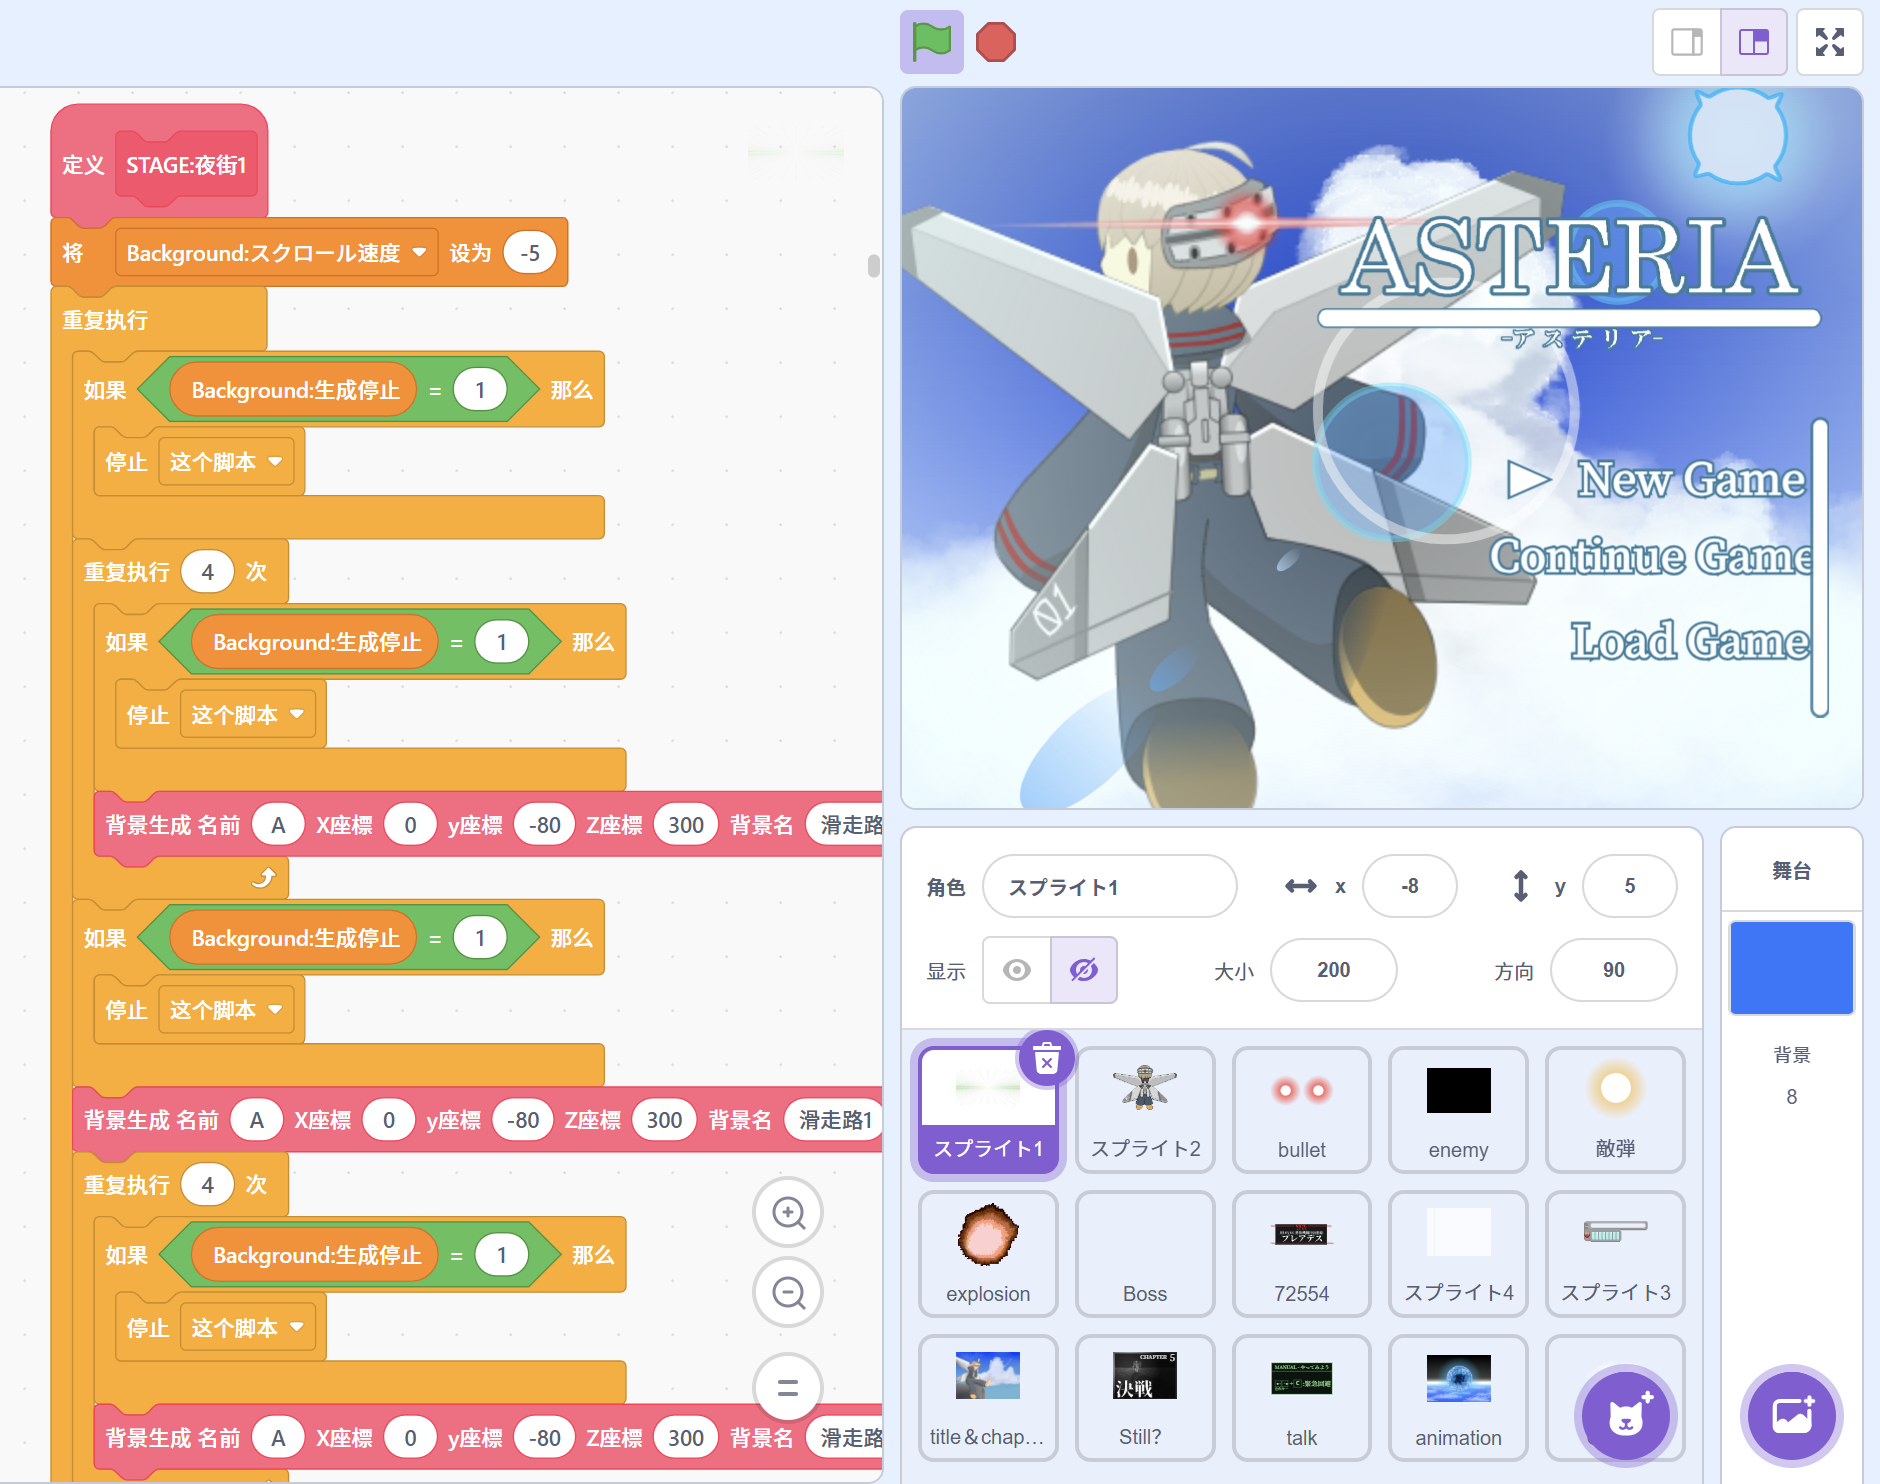This screenshot has width=1880, height=1484.
Task: Click Load Game on the stage
Action: [1690, 640]
